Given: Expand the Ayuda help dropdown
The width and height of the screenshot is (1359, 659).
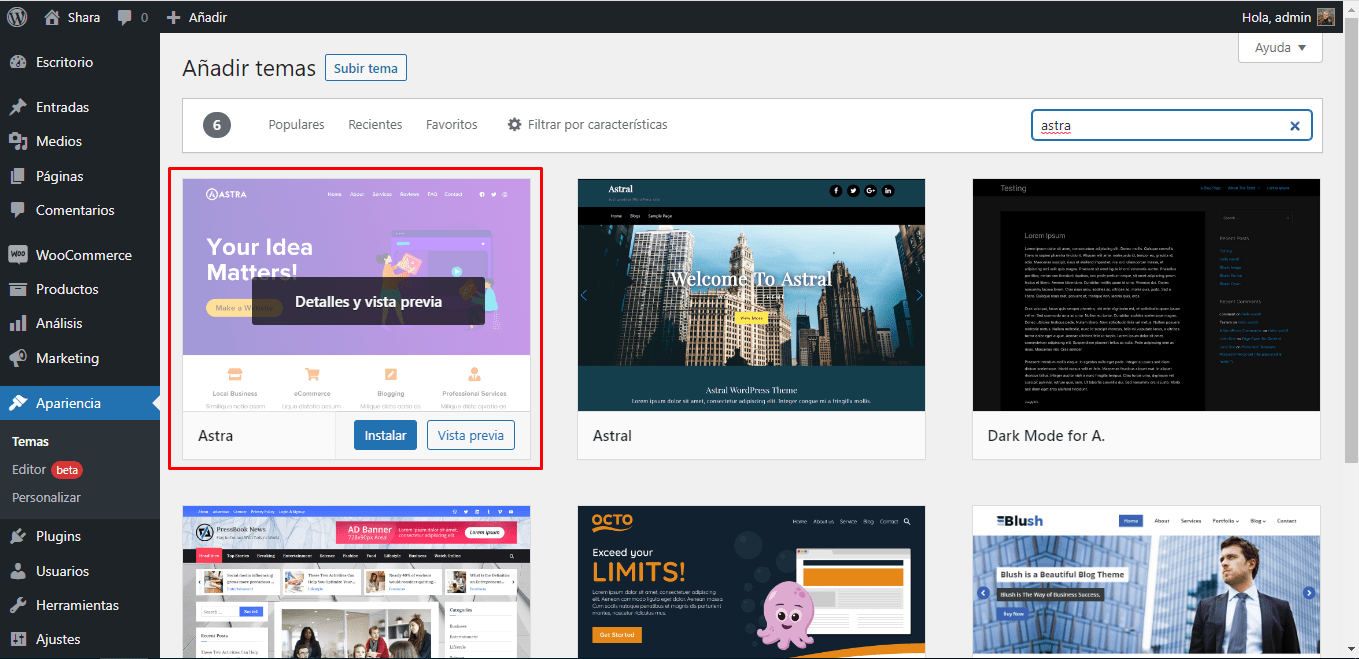Looking at the screenshot, I should [1280, 47].
